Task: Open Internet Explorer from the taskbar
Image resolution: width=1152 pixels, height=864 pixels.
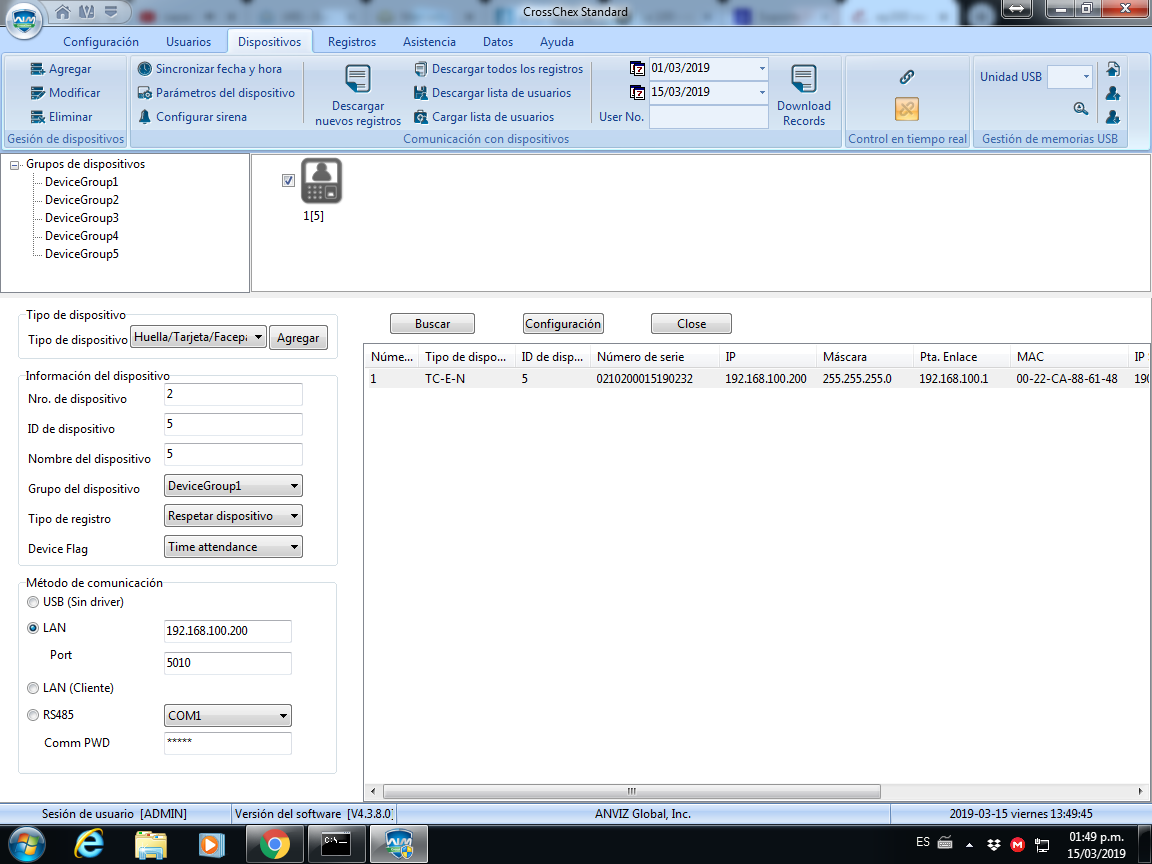Action: tap(89, 844)
